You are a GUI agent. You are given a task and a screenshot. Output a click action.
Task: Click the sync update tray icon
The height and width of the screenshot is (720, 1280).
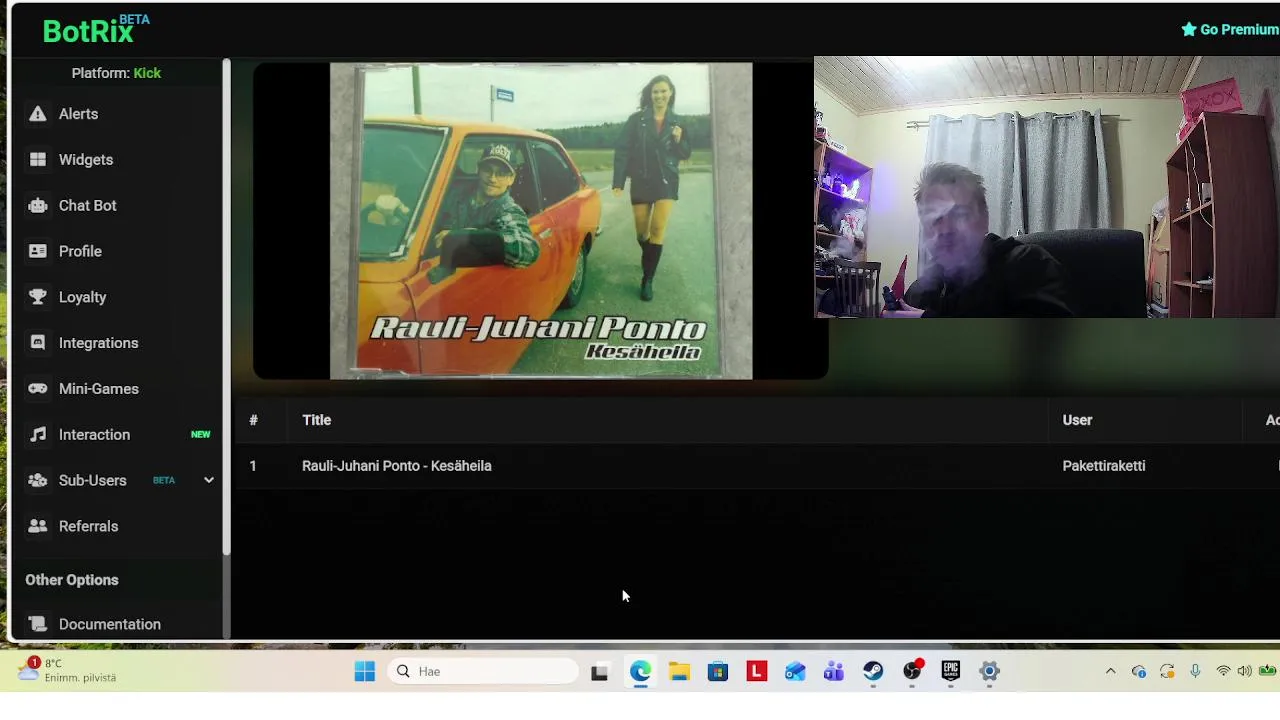click(1167, 672)
